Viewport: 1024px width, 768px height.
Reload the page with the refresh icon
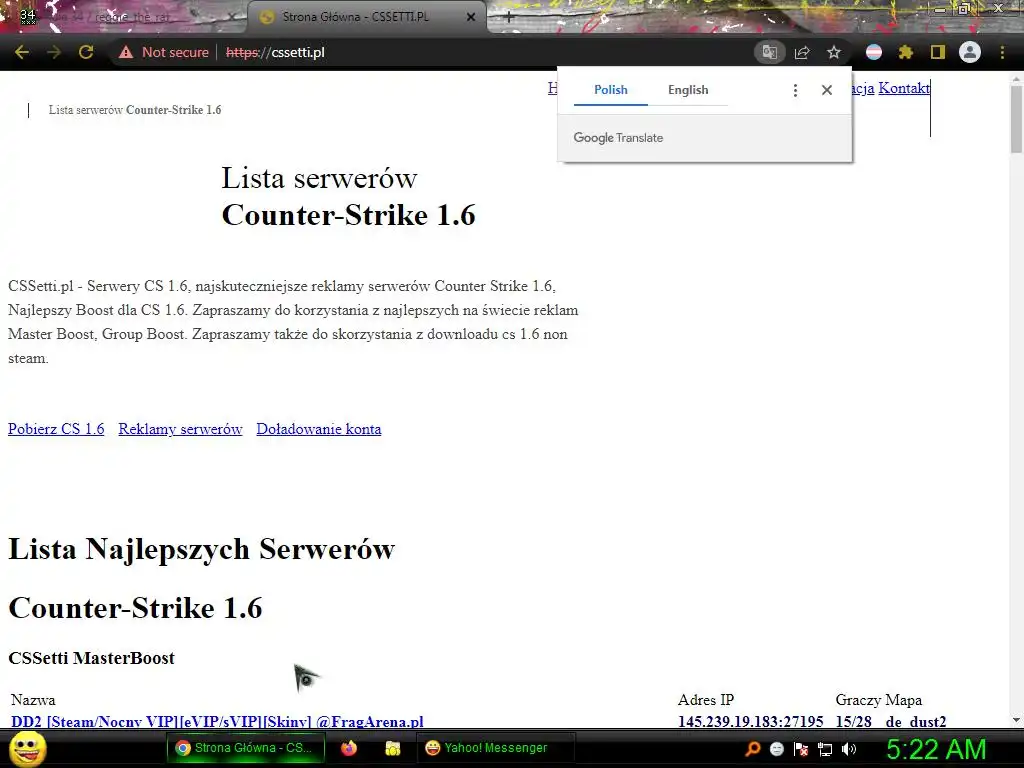click(86, 52)
